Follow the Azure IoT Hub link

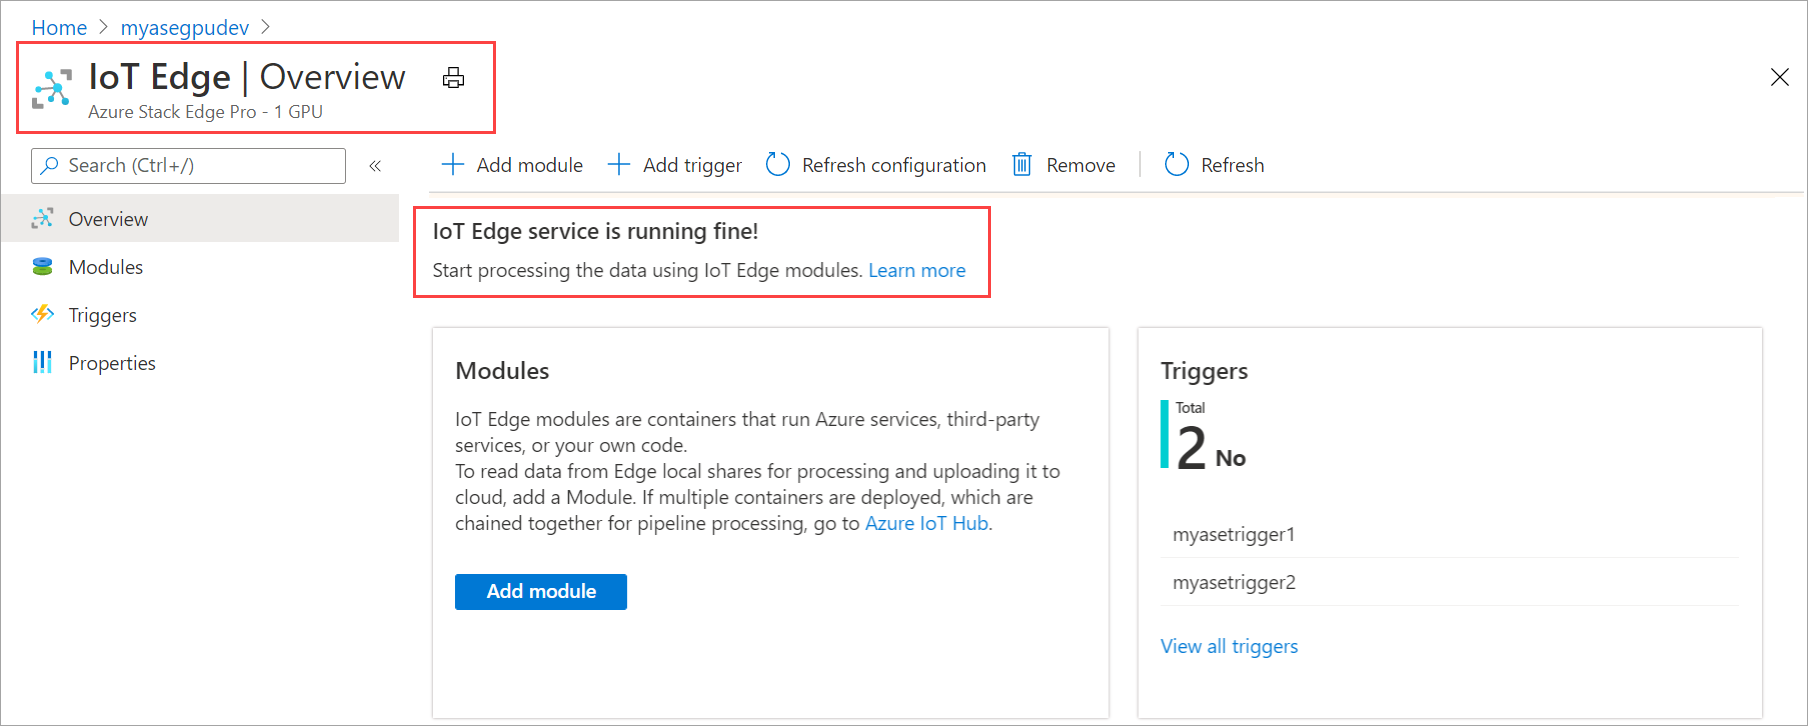926,524
